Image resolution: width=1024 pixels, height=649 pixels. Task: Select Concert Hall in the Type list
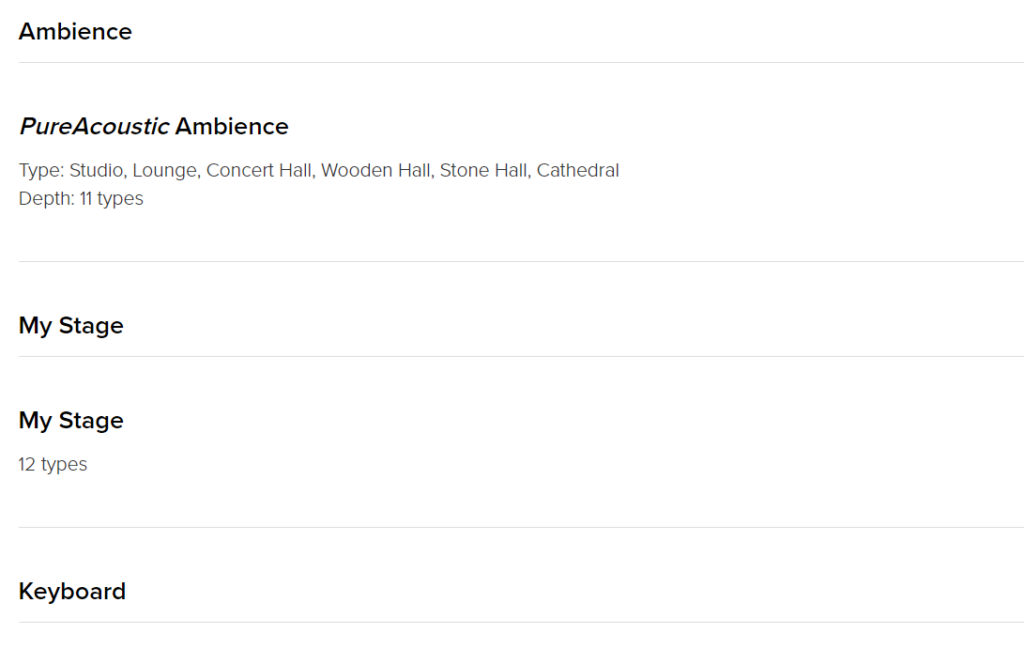coord(259,170)
